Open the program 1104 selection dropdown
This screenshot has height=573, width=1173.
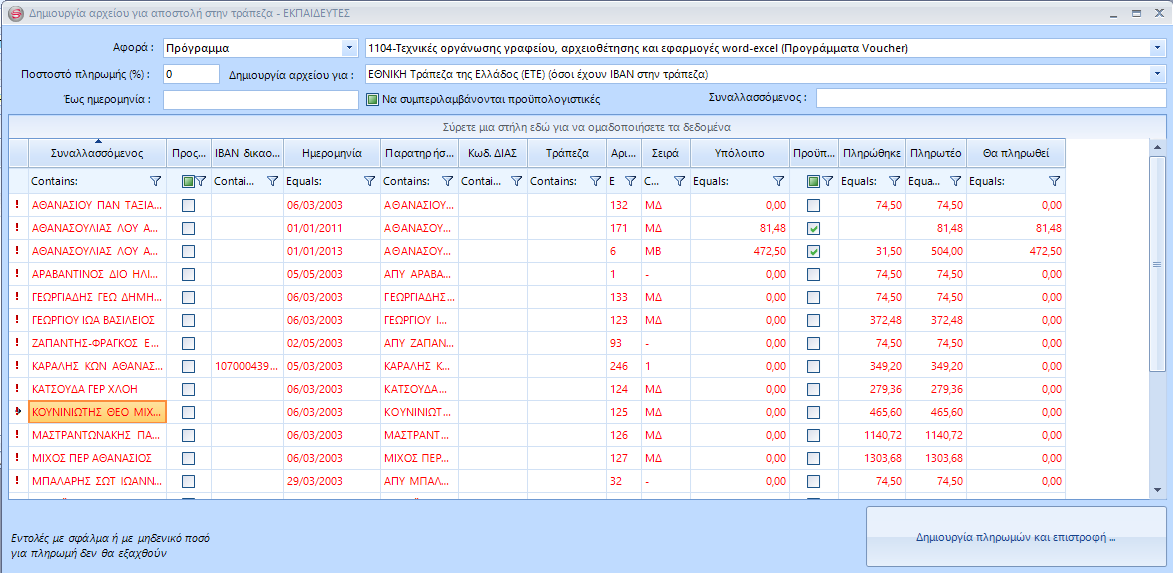(x=1157, y=48)
